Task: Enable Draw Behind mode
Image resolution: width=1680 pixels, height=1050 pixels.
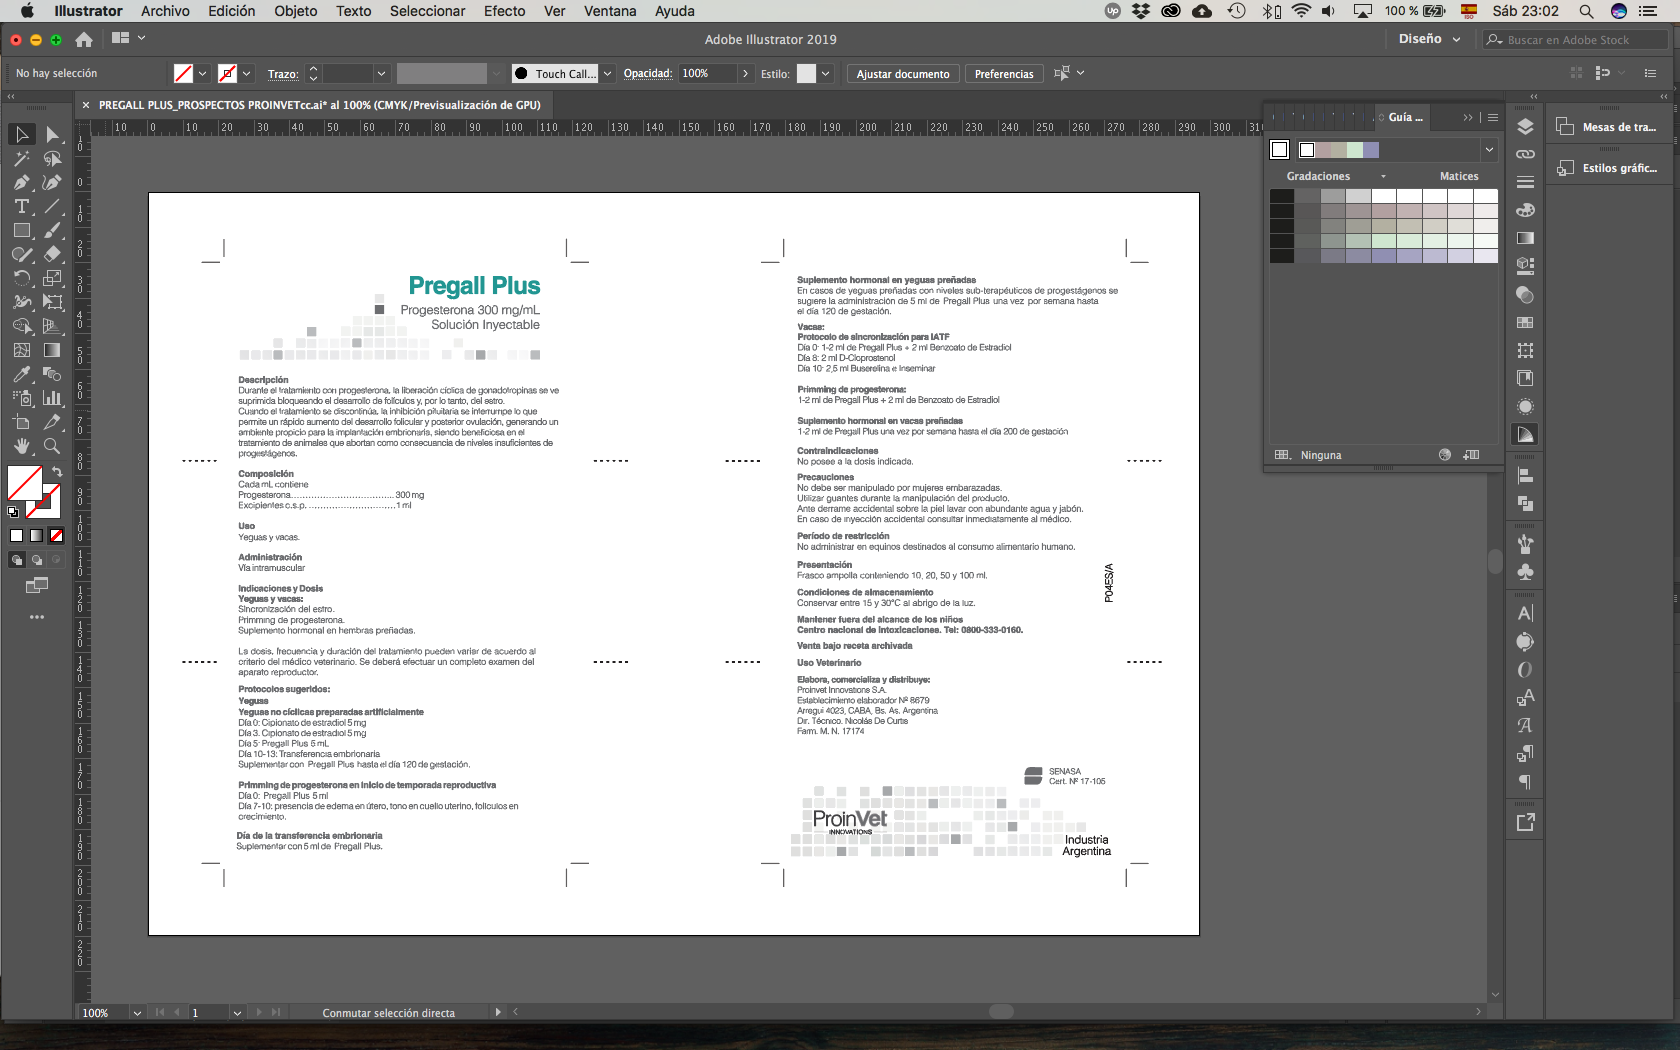Action: coord(36,560)
